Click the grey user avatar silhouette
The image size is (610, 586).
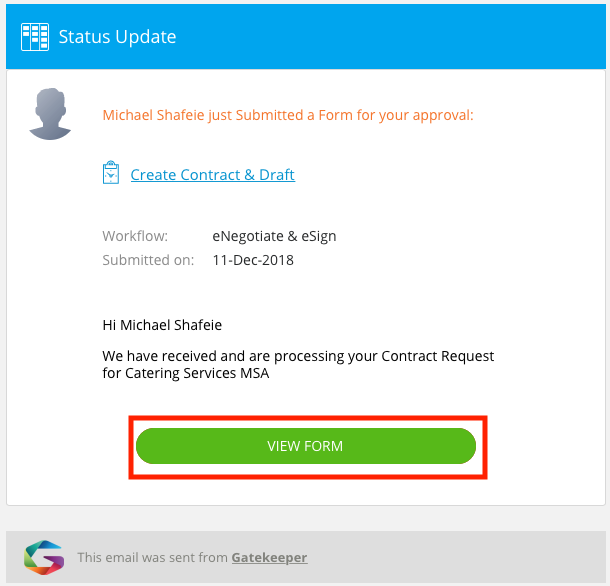click(50, 114)
